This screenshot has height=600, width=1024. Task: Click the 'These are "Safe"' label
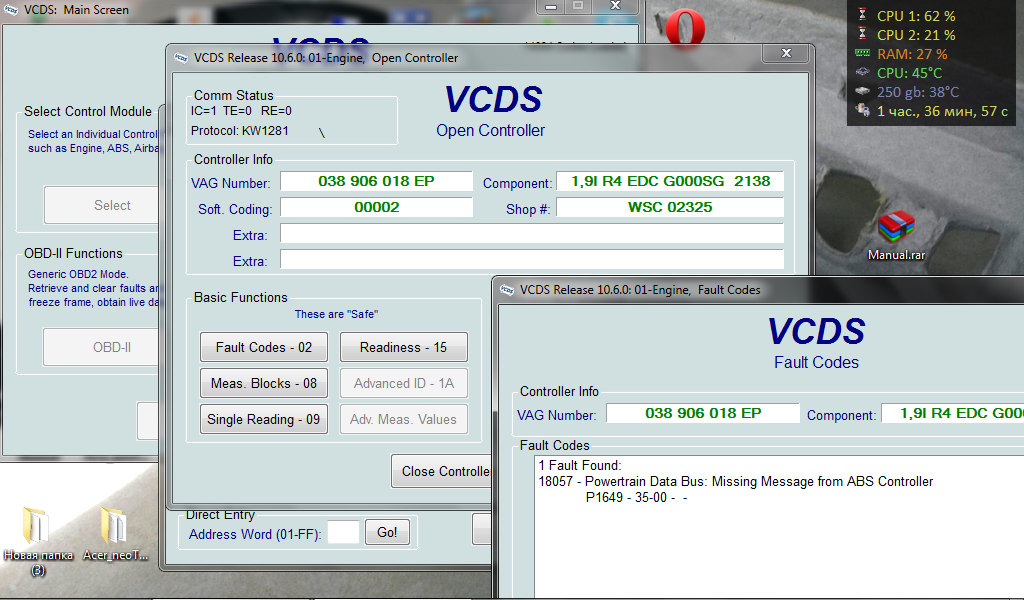pyautogui.click(x=336, y=314)
